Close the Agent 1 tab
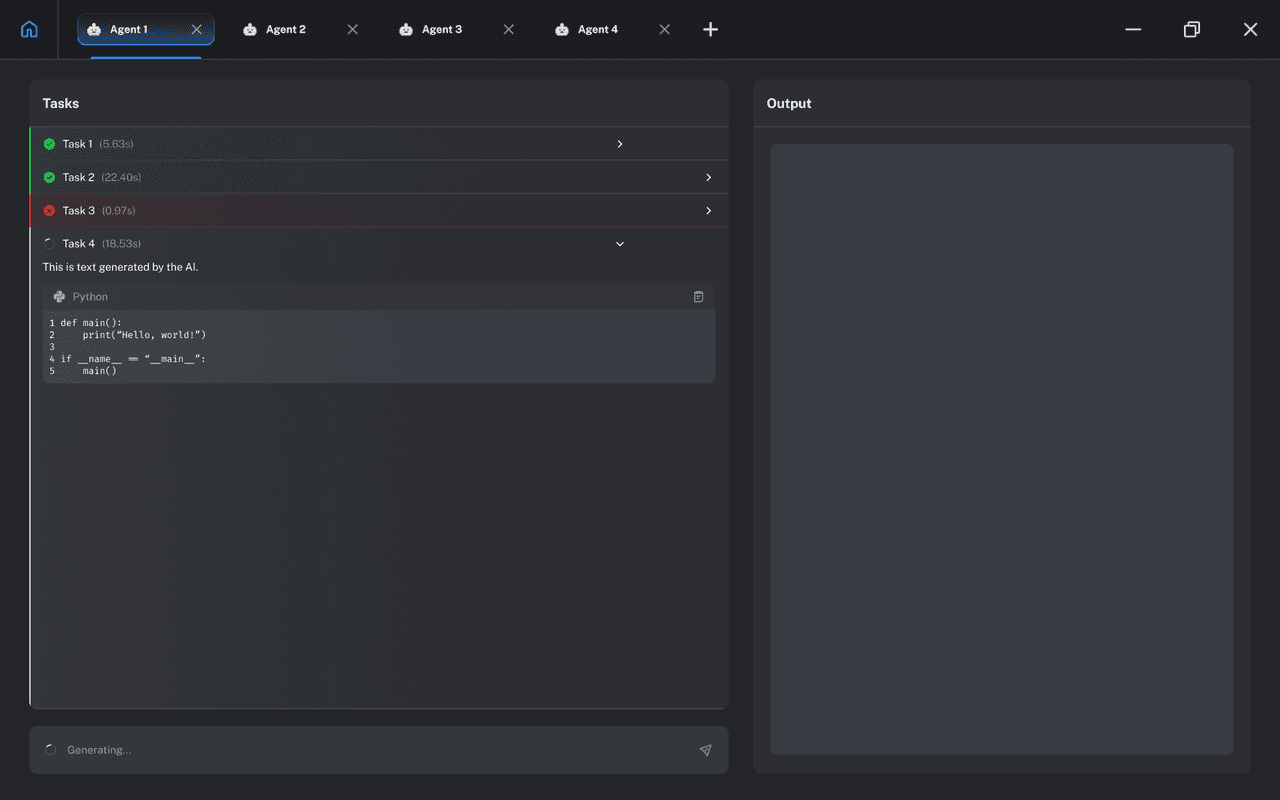Image resolution: width=1280 pixels, height=800 pixels. [196, 30]
